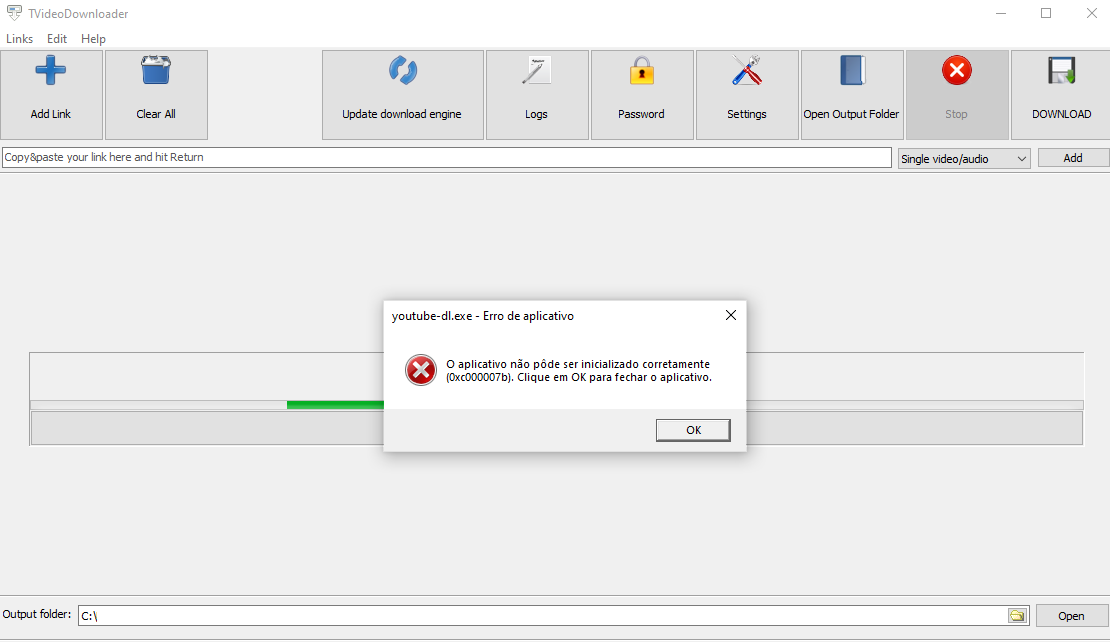Viewport: 1110px width, 642px height.
Task: Empty the list with Clear All
Action: click(156, 95)
